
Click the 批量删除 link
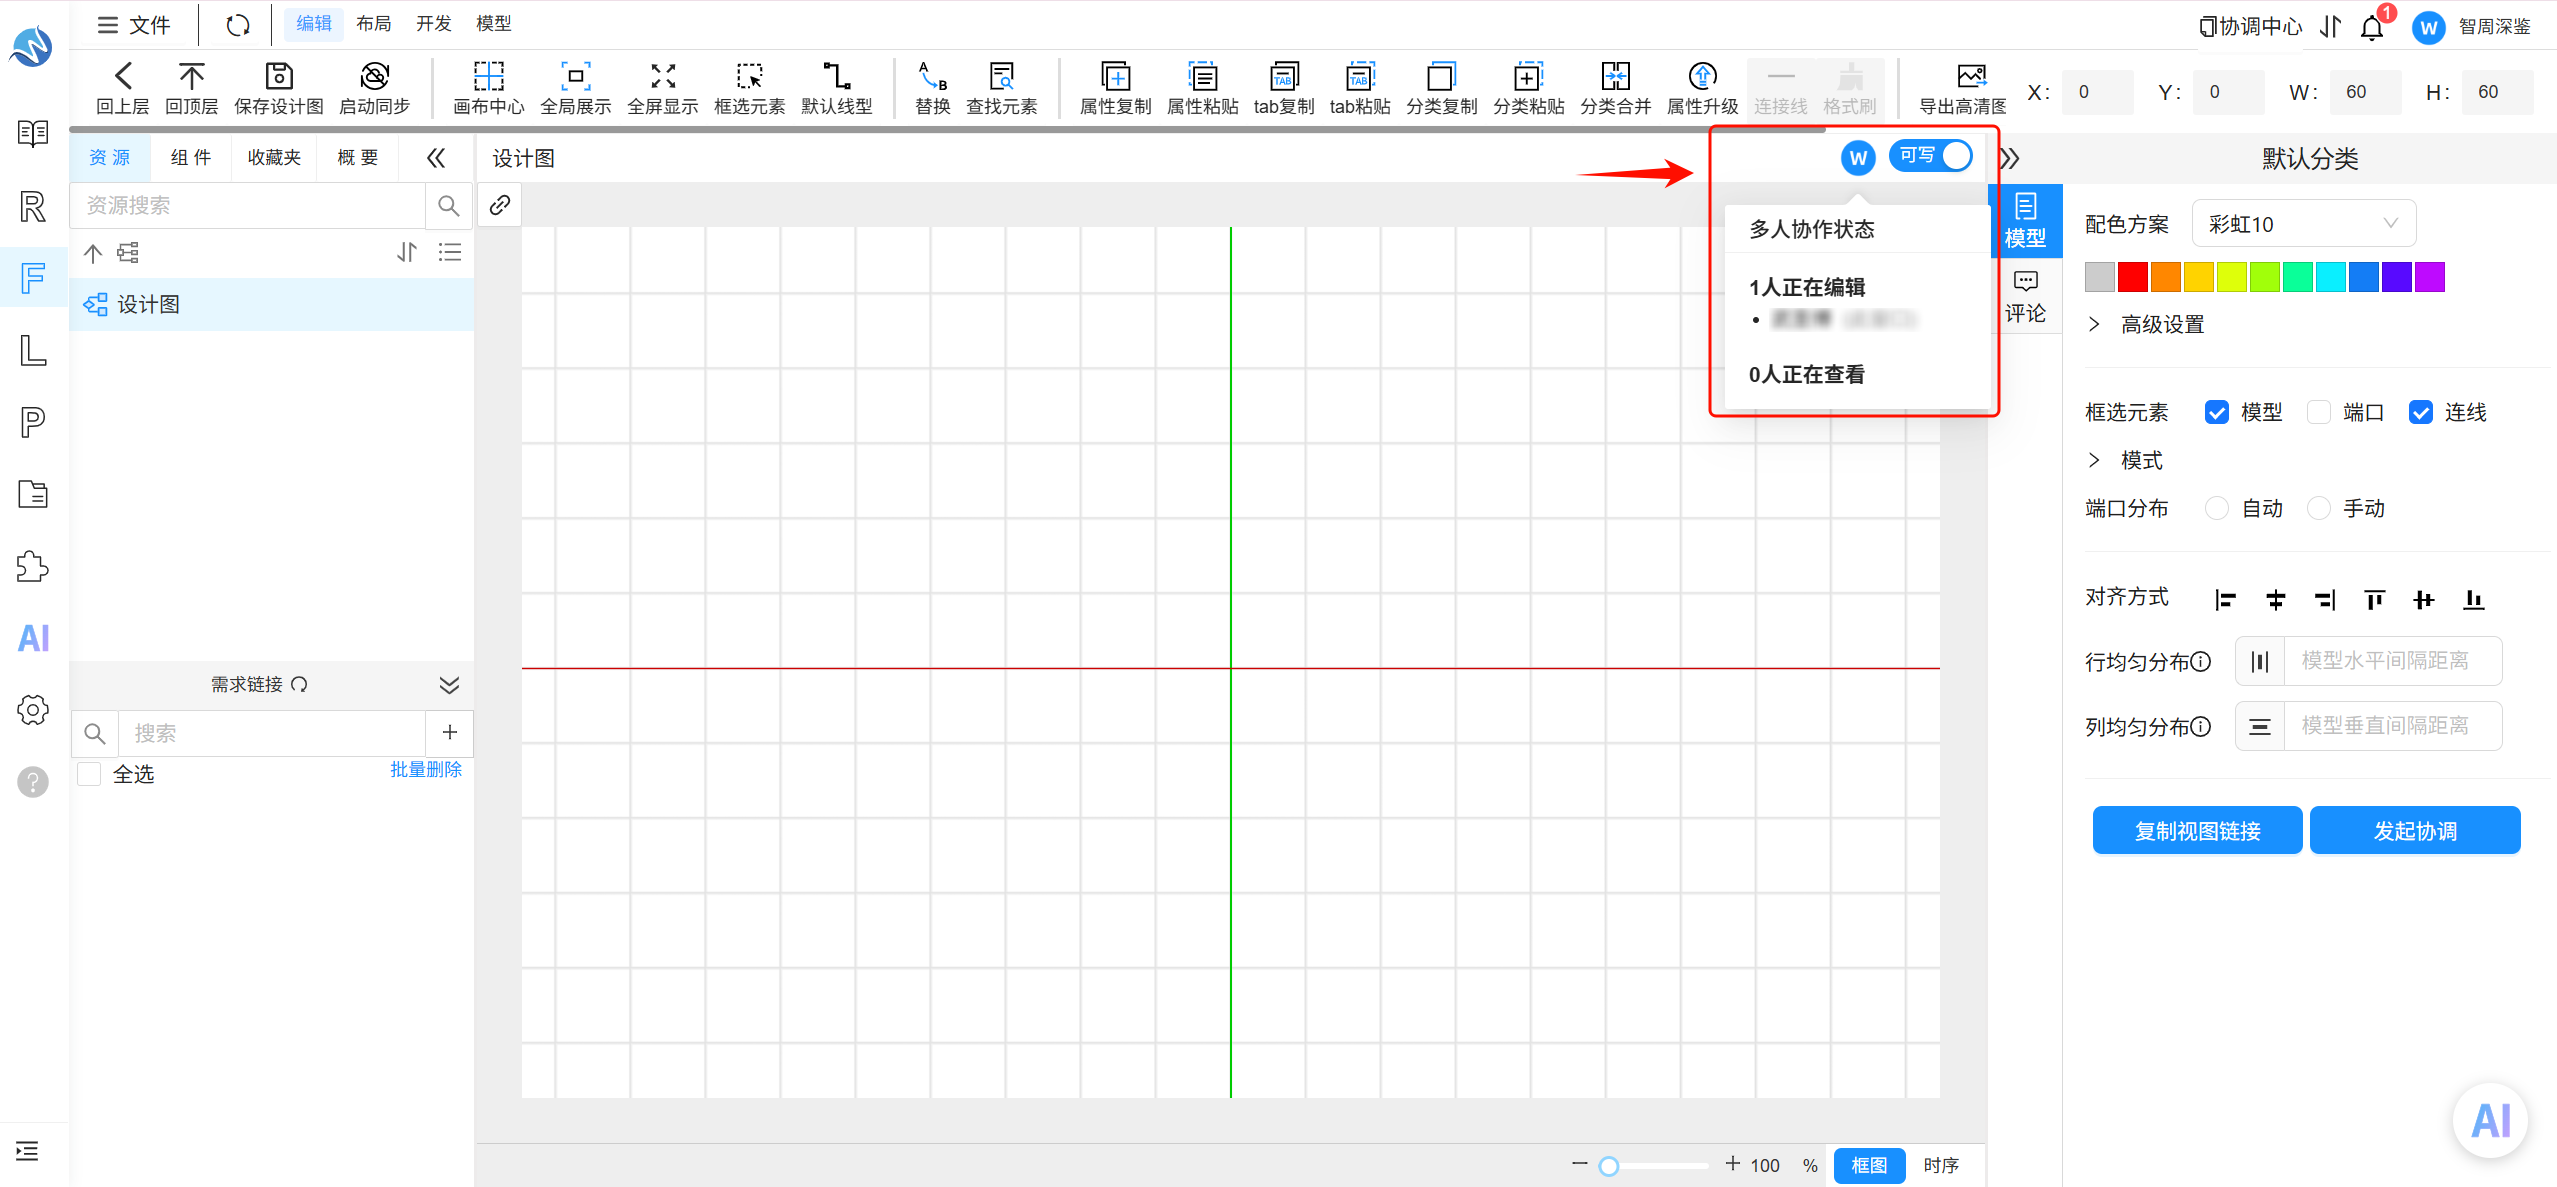pos(426,769)
